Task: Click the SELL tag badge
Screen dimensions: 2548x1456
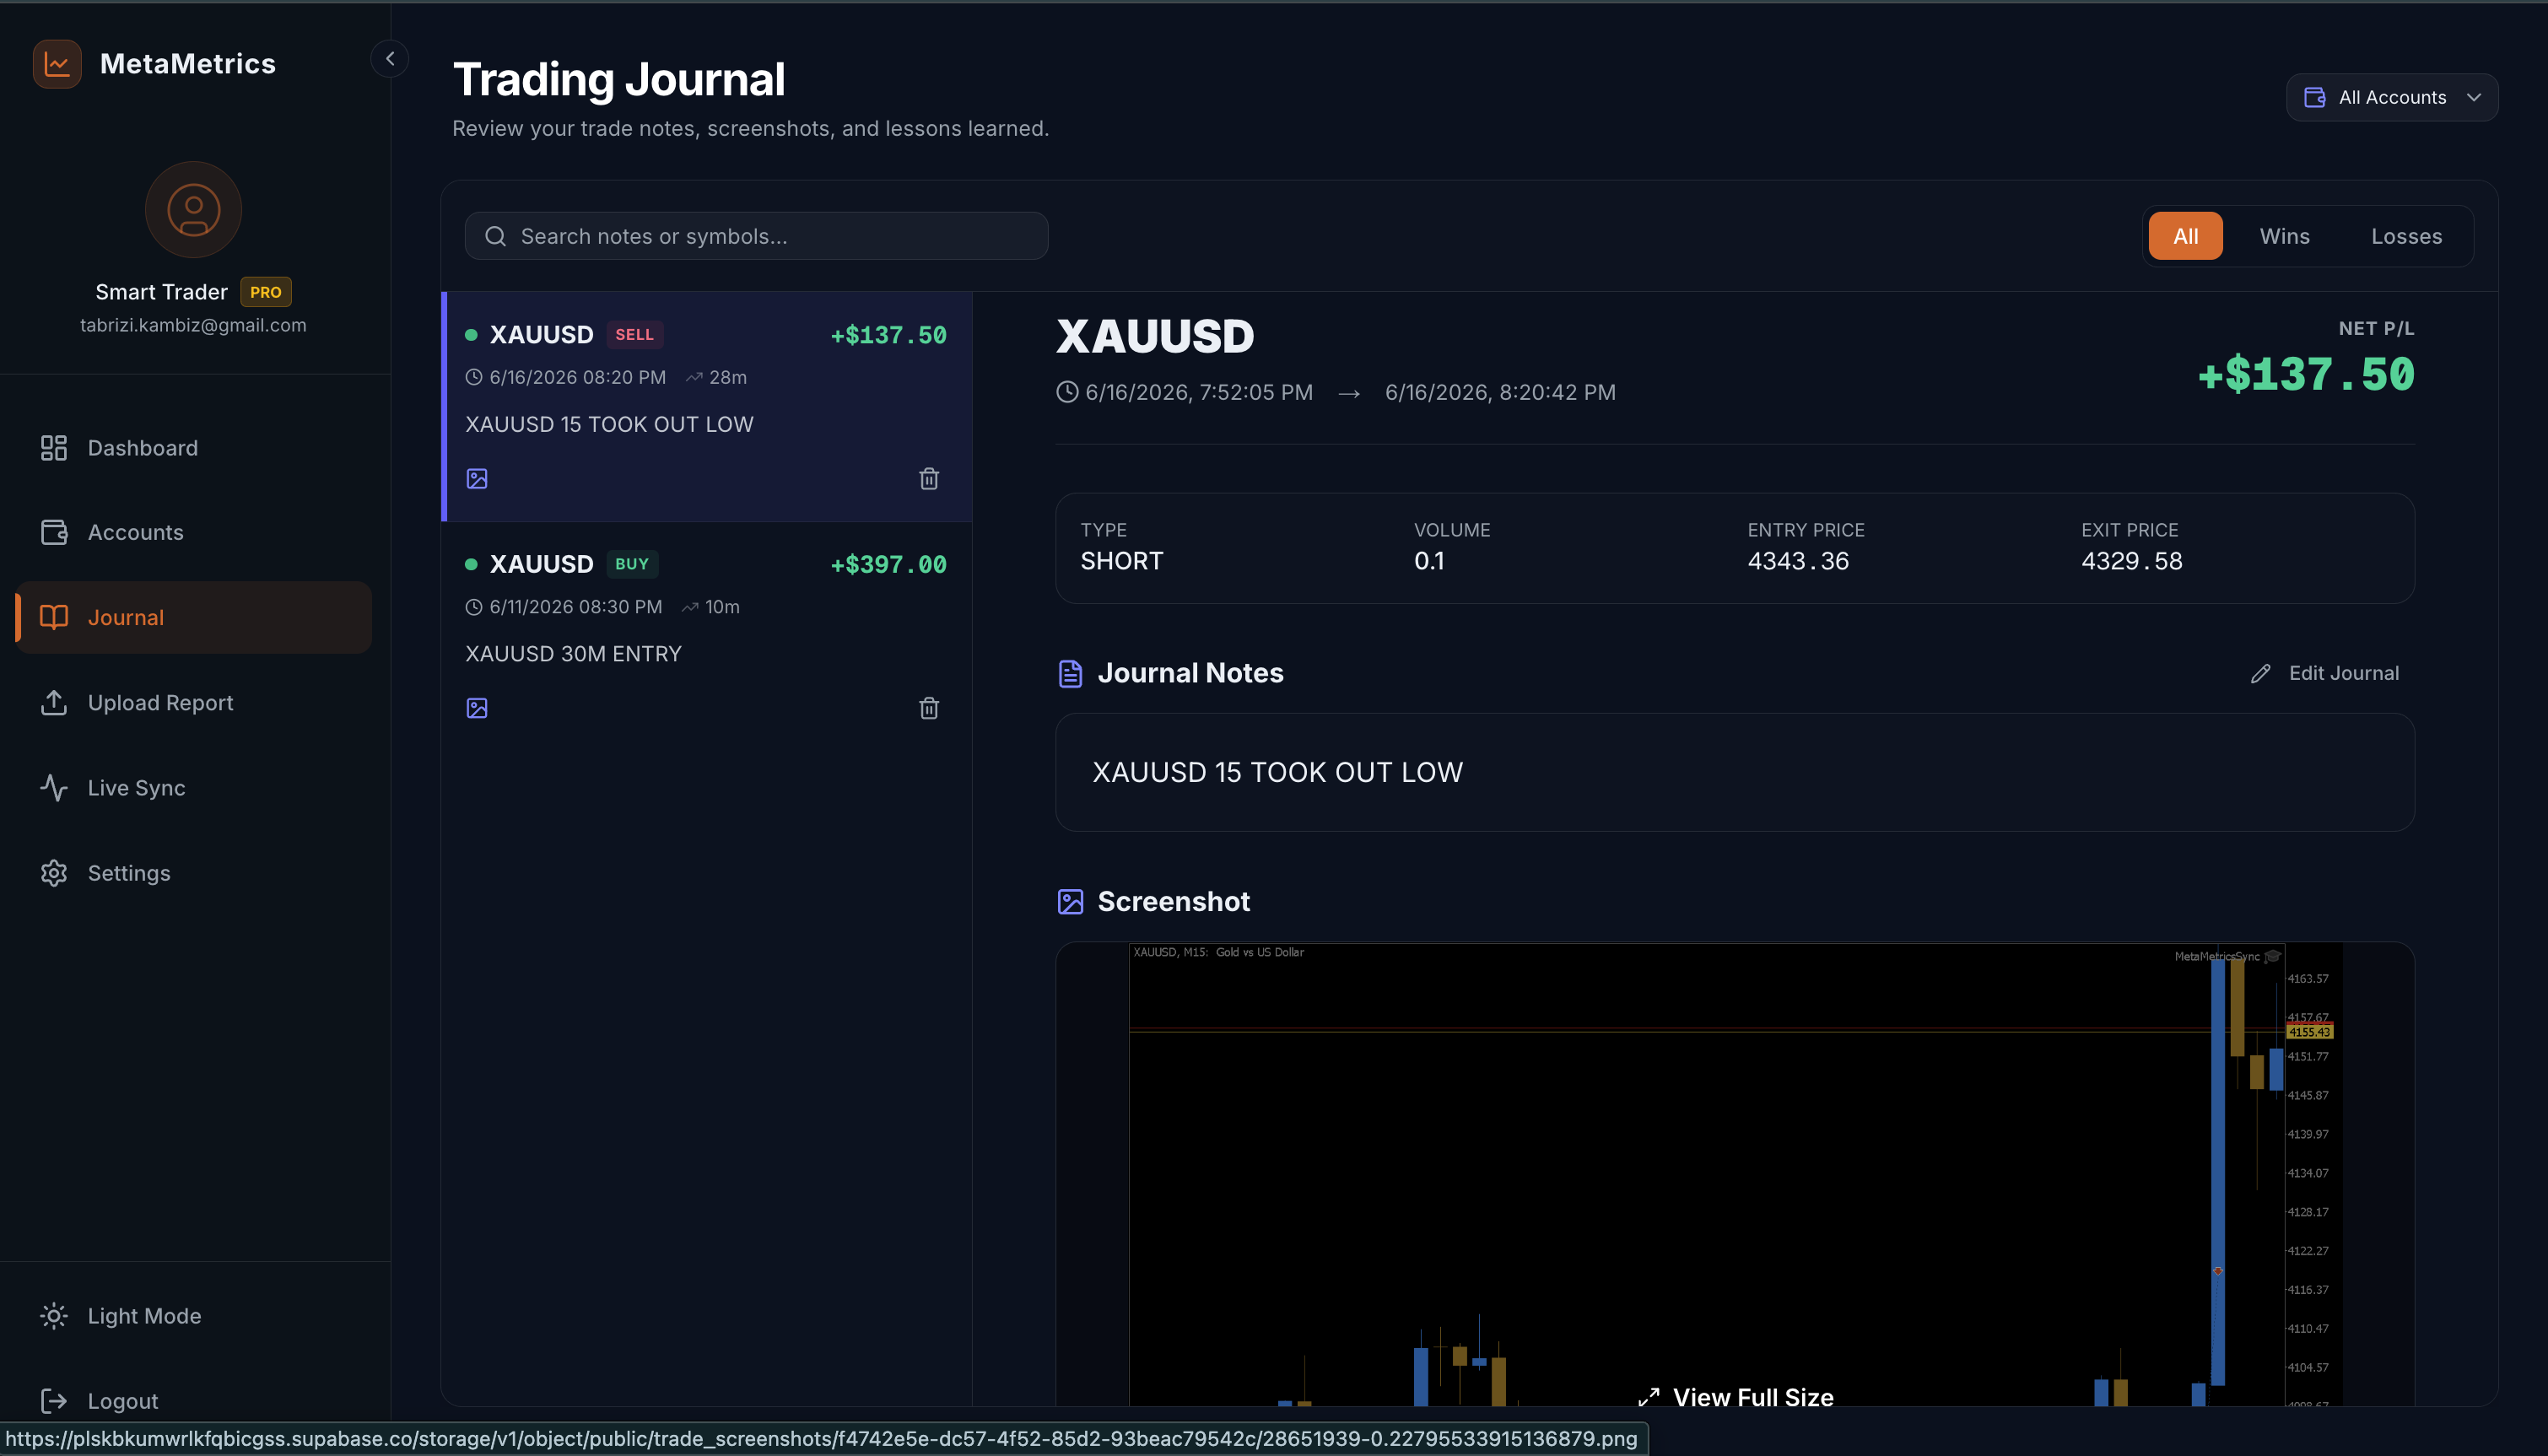Action: [634, 335]
